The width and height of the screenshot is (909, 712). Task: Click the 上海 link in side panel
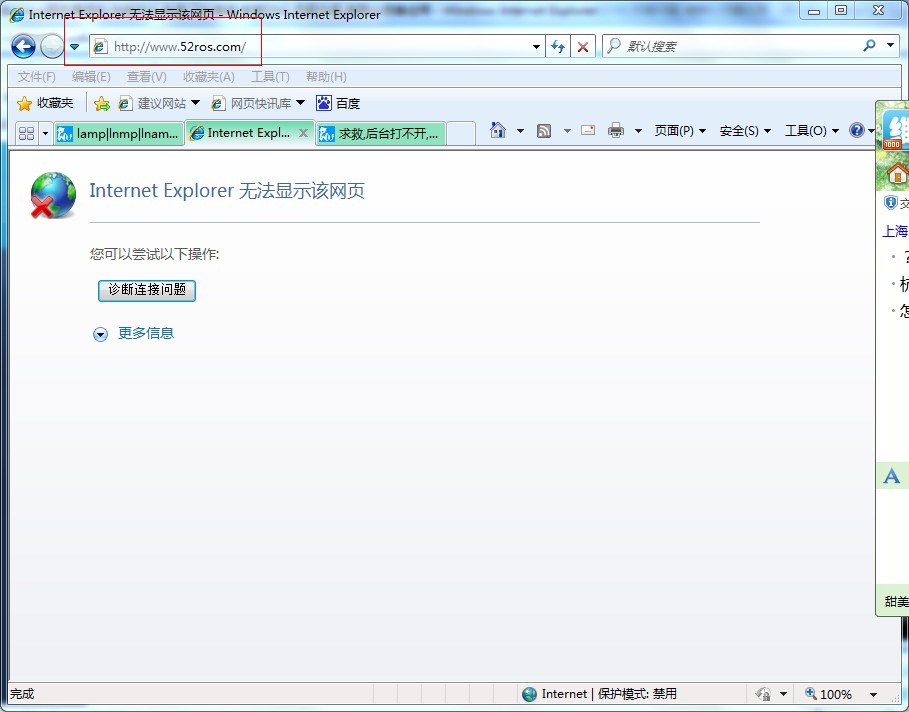click(895, 231)
